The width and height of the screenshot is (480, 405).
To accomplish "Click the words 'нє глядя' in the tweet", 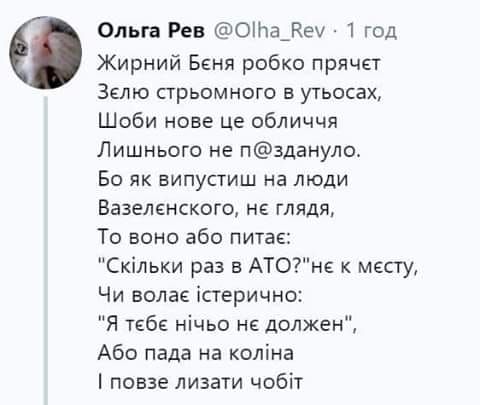I will coord(290,209).
